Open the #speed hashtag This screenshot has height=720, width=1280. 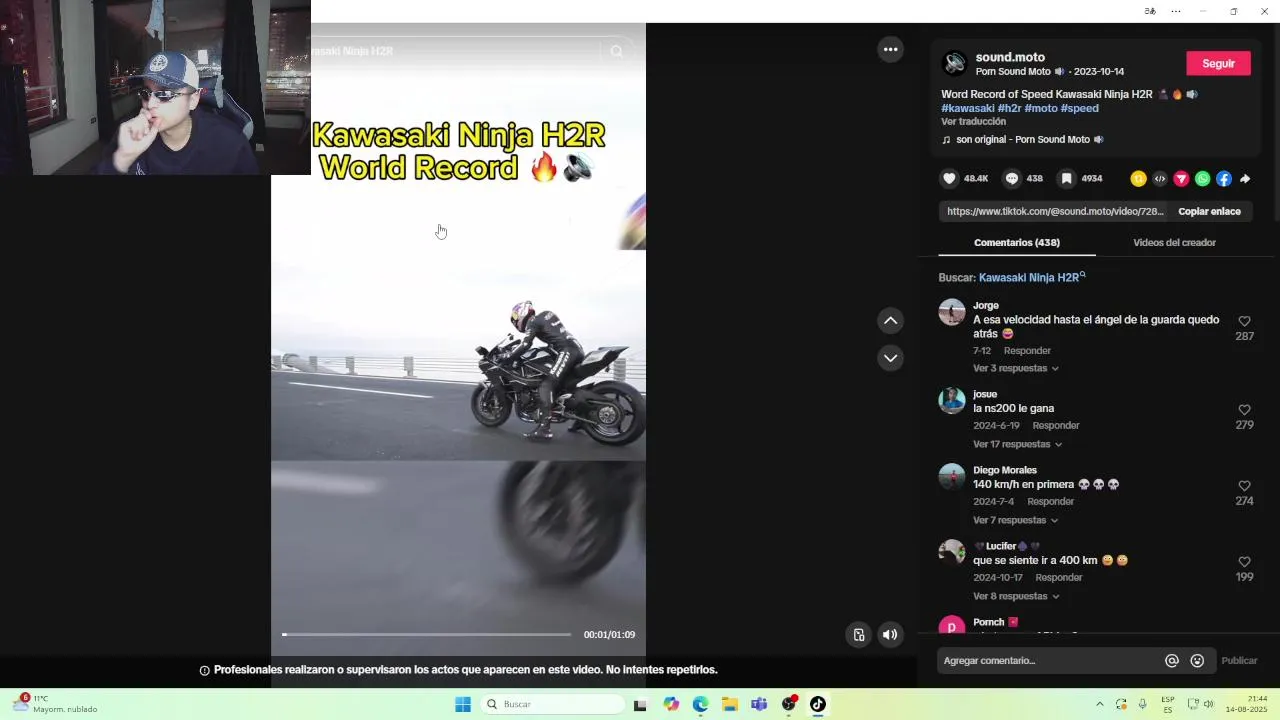[x=1079, y=108]
